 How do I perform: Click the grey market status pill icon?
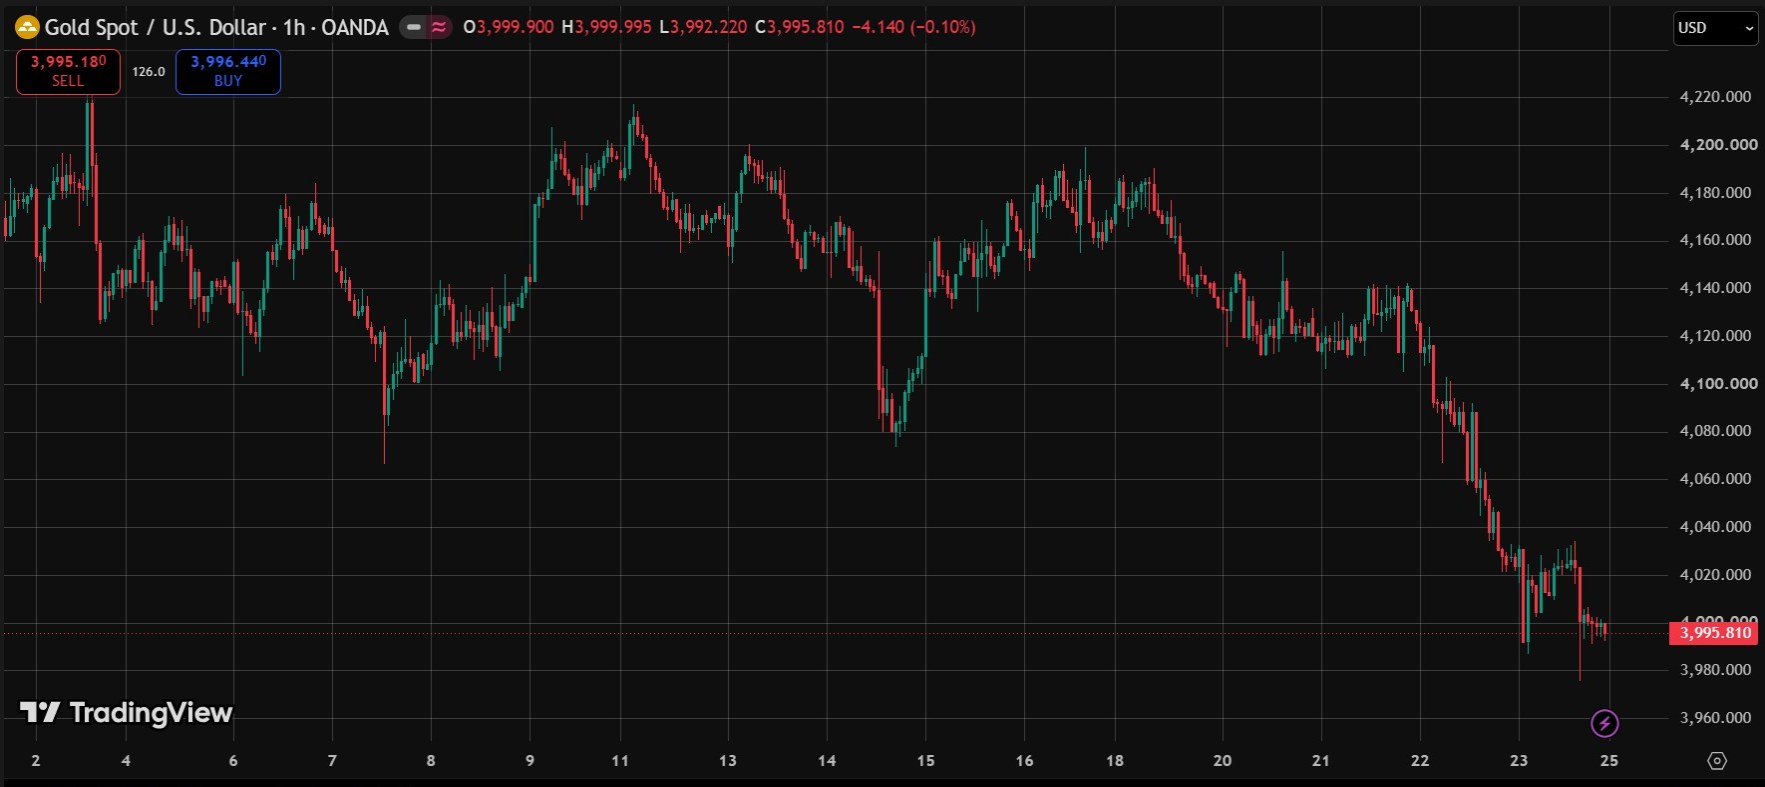(414, 27)
